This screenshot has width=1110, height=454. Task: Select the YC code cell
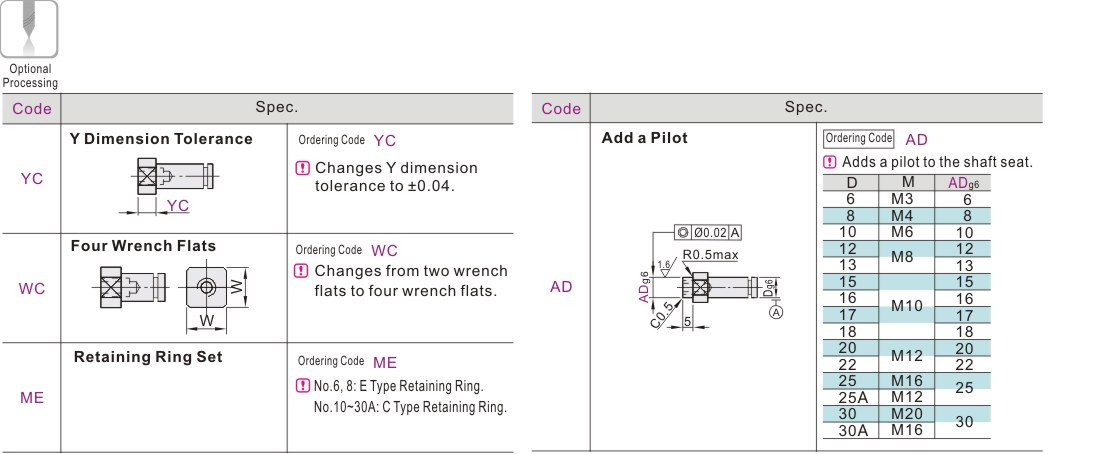pos(31,179)
